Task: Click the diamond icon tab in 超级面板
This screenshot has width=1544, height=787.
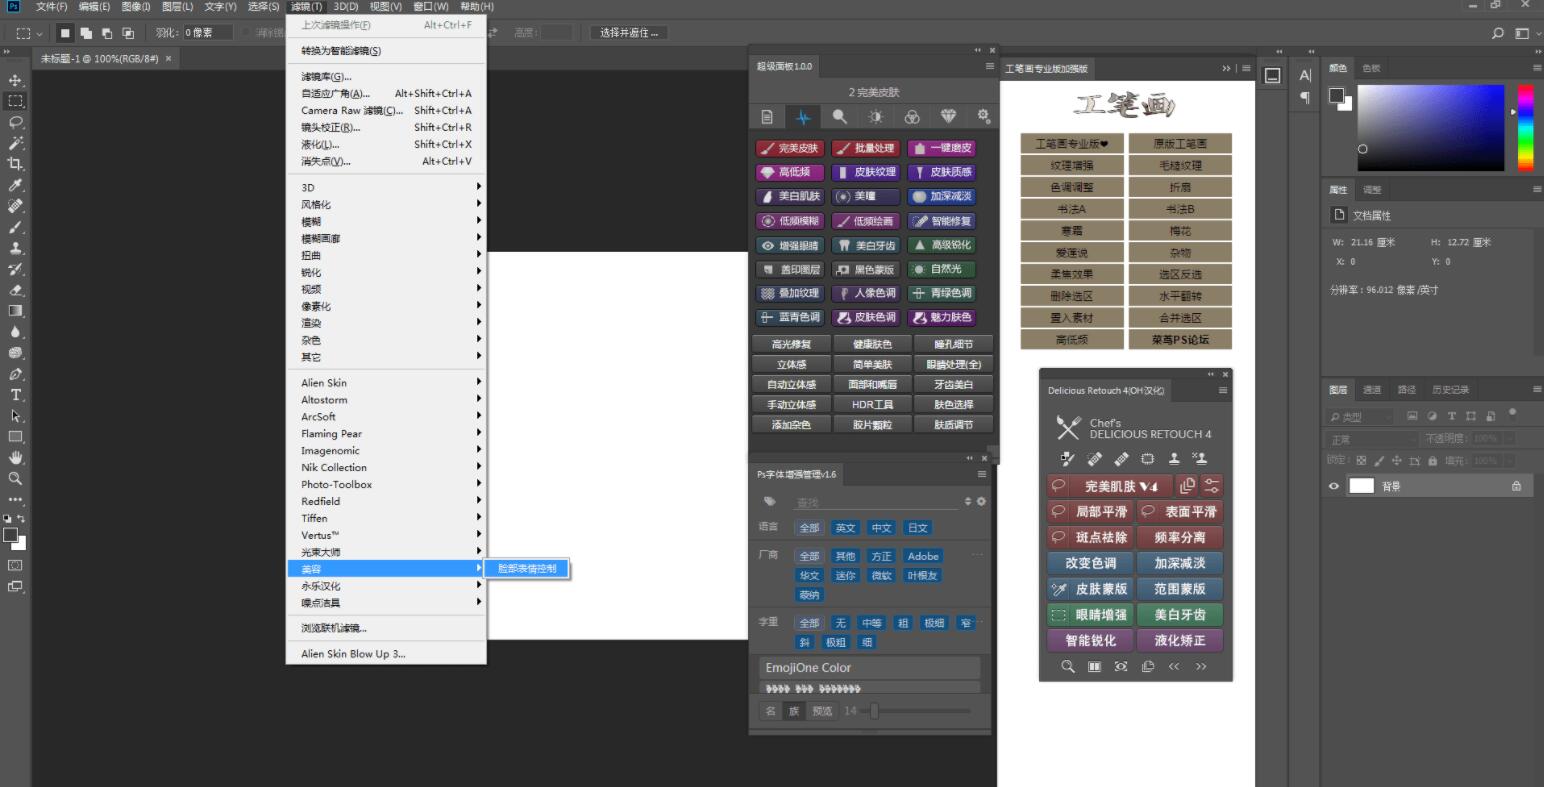Action: [948, 117]
